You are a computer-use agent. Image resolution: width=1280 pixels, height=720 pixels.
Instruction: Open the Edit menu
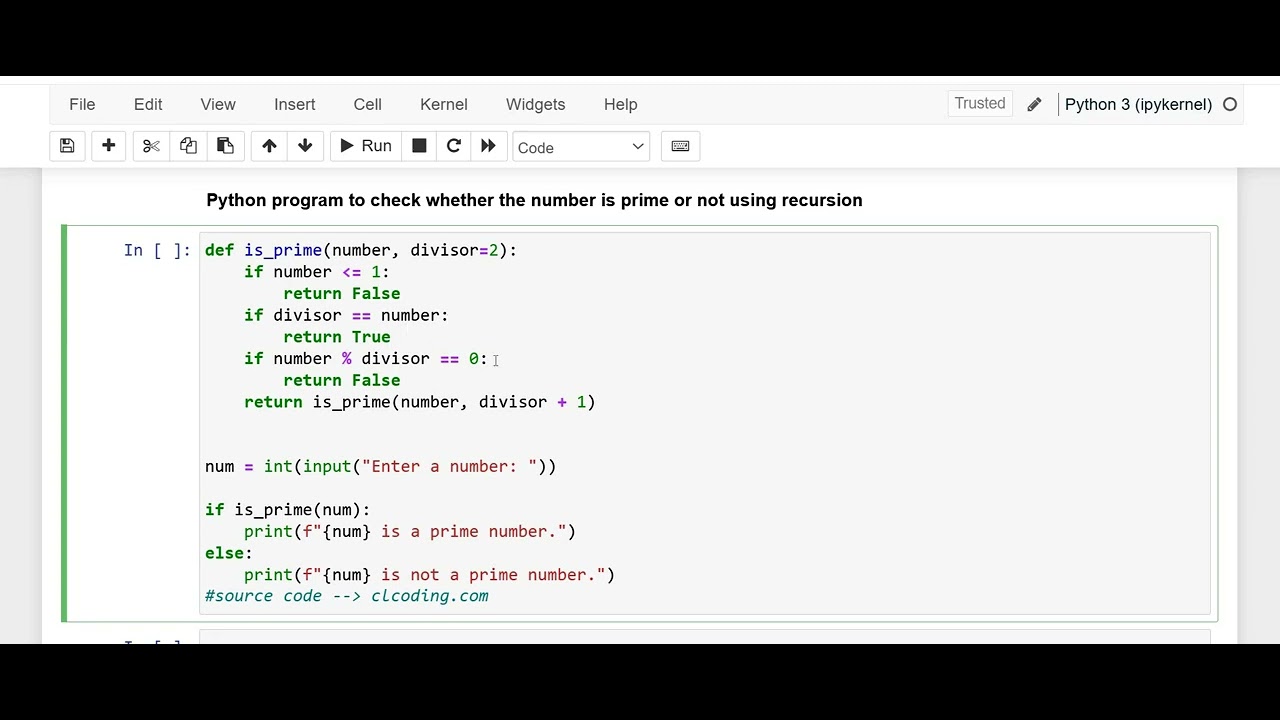(x=148, y=104)
